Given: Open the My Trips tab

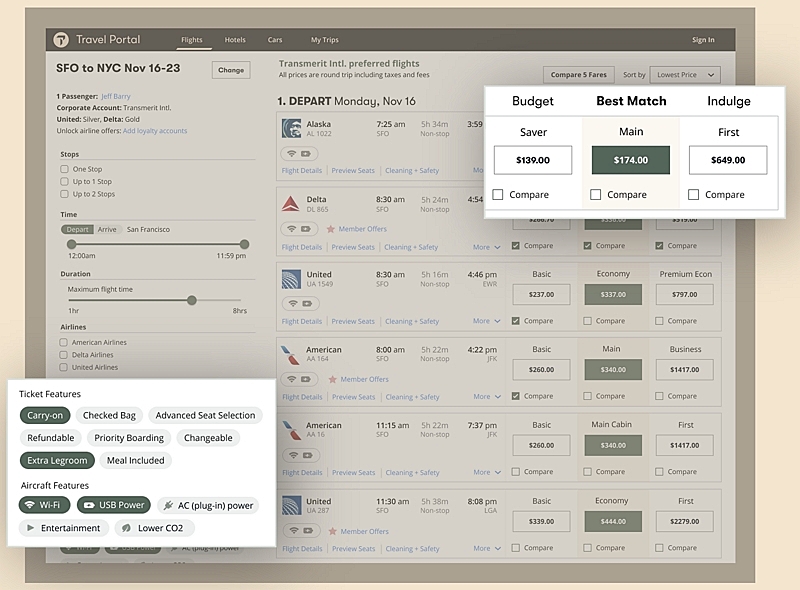Looking at the screenshot, I should (x=324, y=40).
